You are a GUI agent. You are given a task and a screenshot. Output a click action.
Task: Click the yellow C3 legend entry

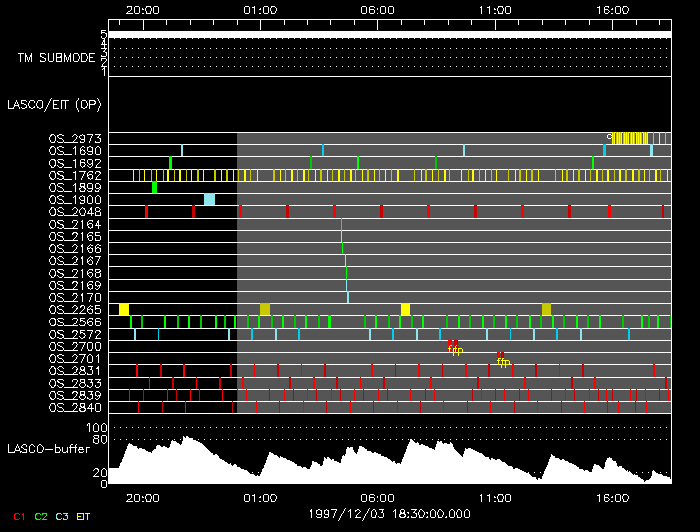pyautogui.click(x=64, y=517)
